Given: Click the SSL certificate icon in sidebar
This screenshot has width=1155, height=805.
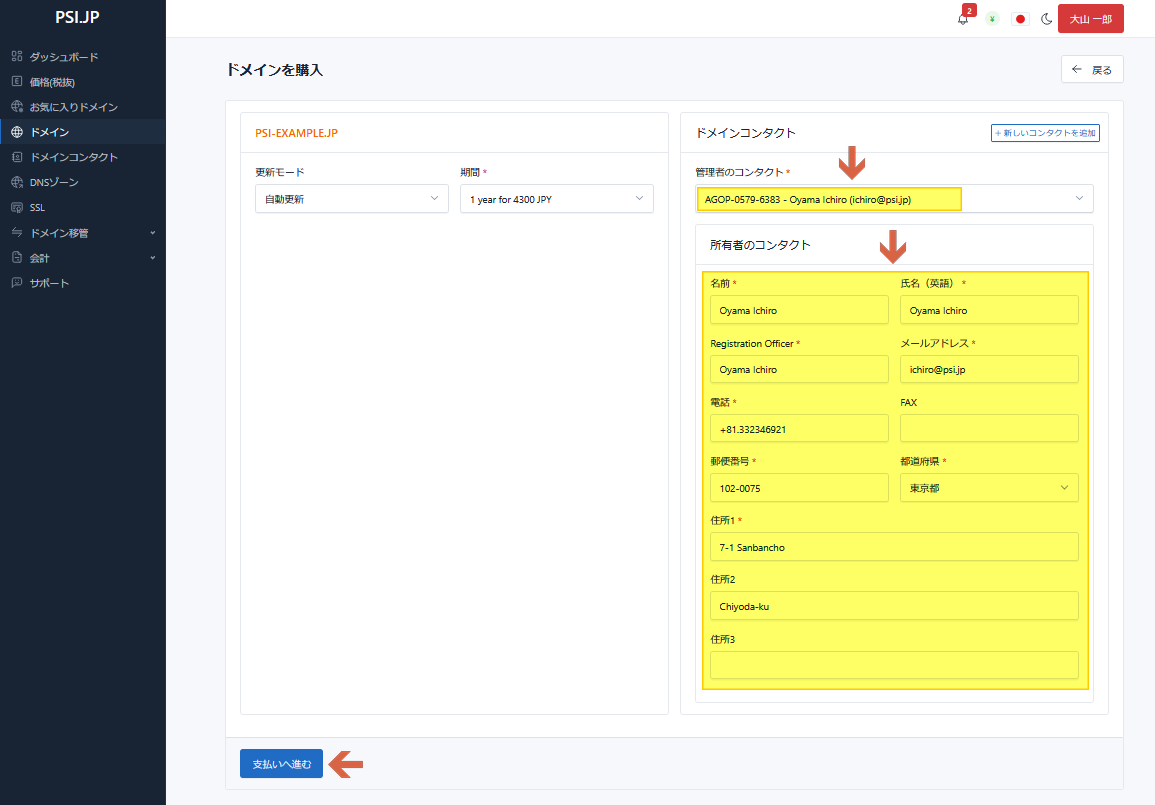Looking at the screenshot, I should (x=16, y=208).
